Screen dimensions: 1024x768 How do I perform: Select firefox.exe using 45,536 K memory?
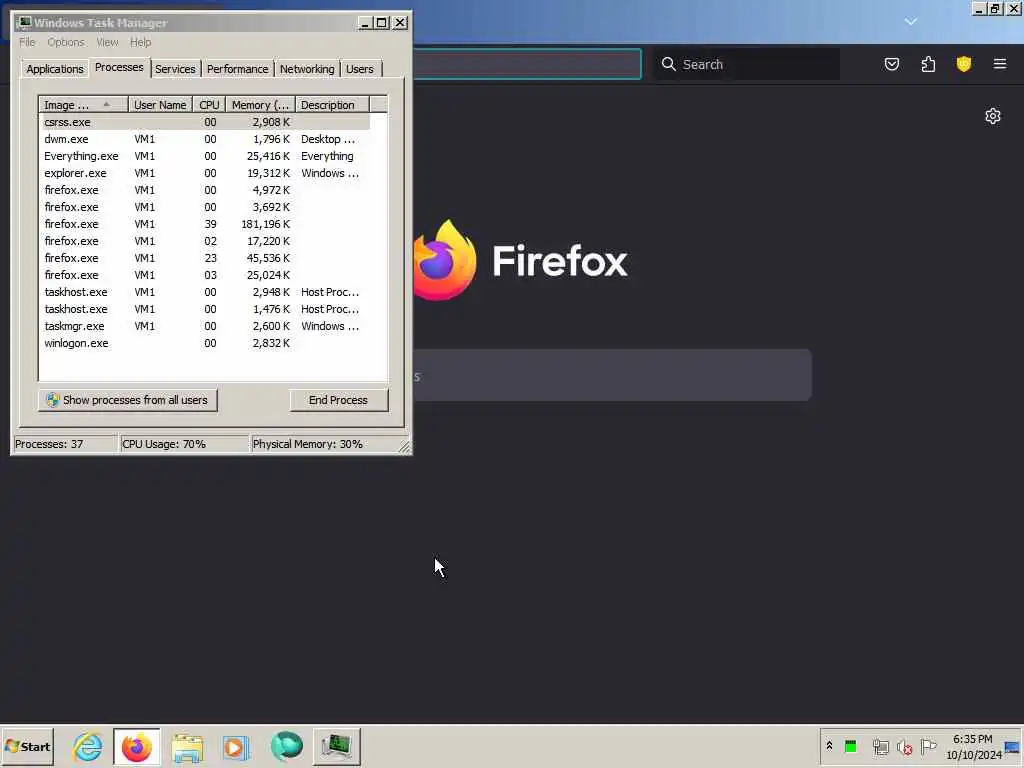pyautogui.click(x=206, y=258)
